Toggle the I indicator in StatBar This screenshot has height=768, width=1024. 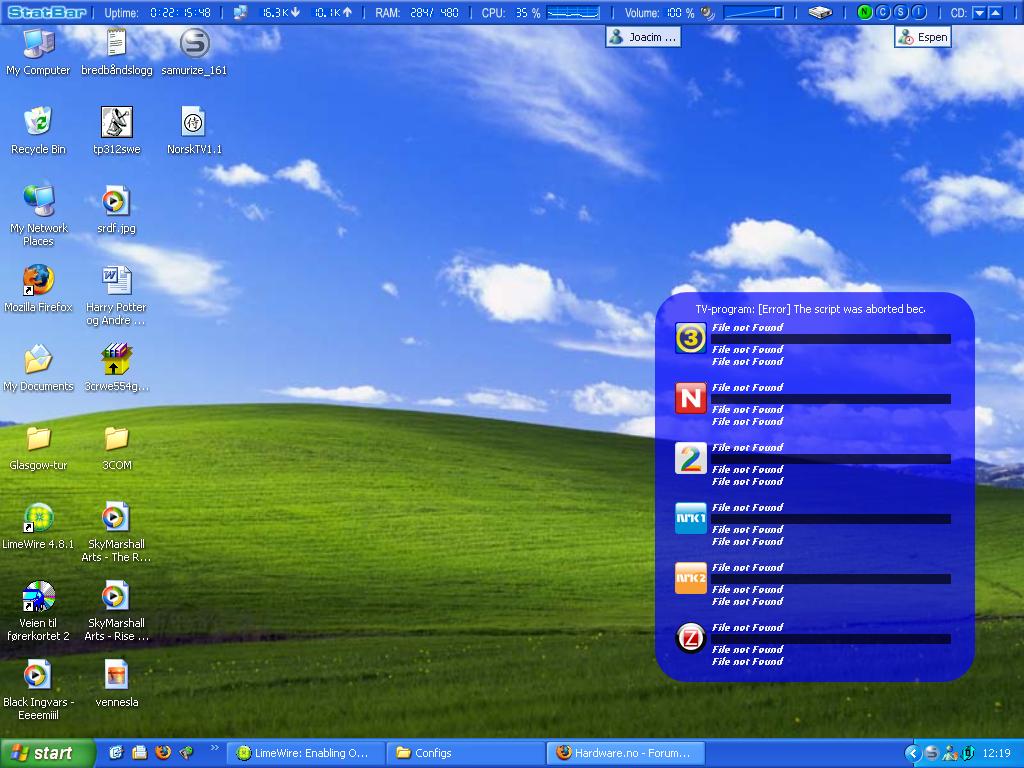pos(919,12)
